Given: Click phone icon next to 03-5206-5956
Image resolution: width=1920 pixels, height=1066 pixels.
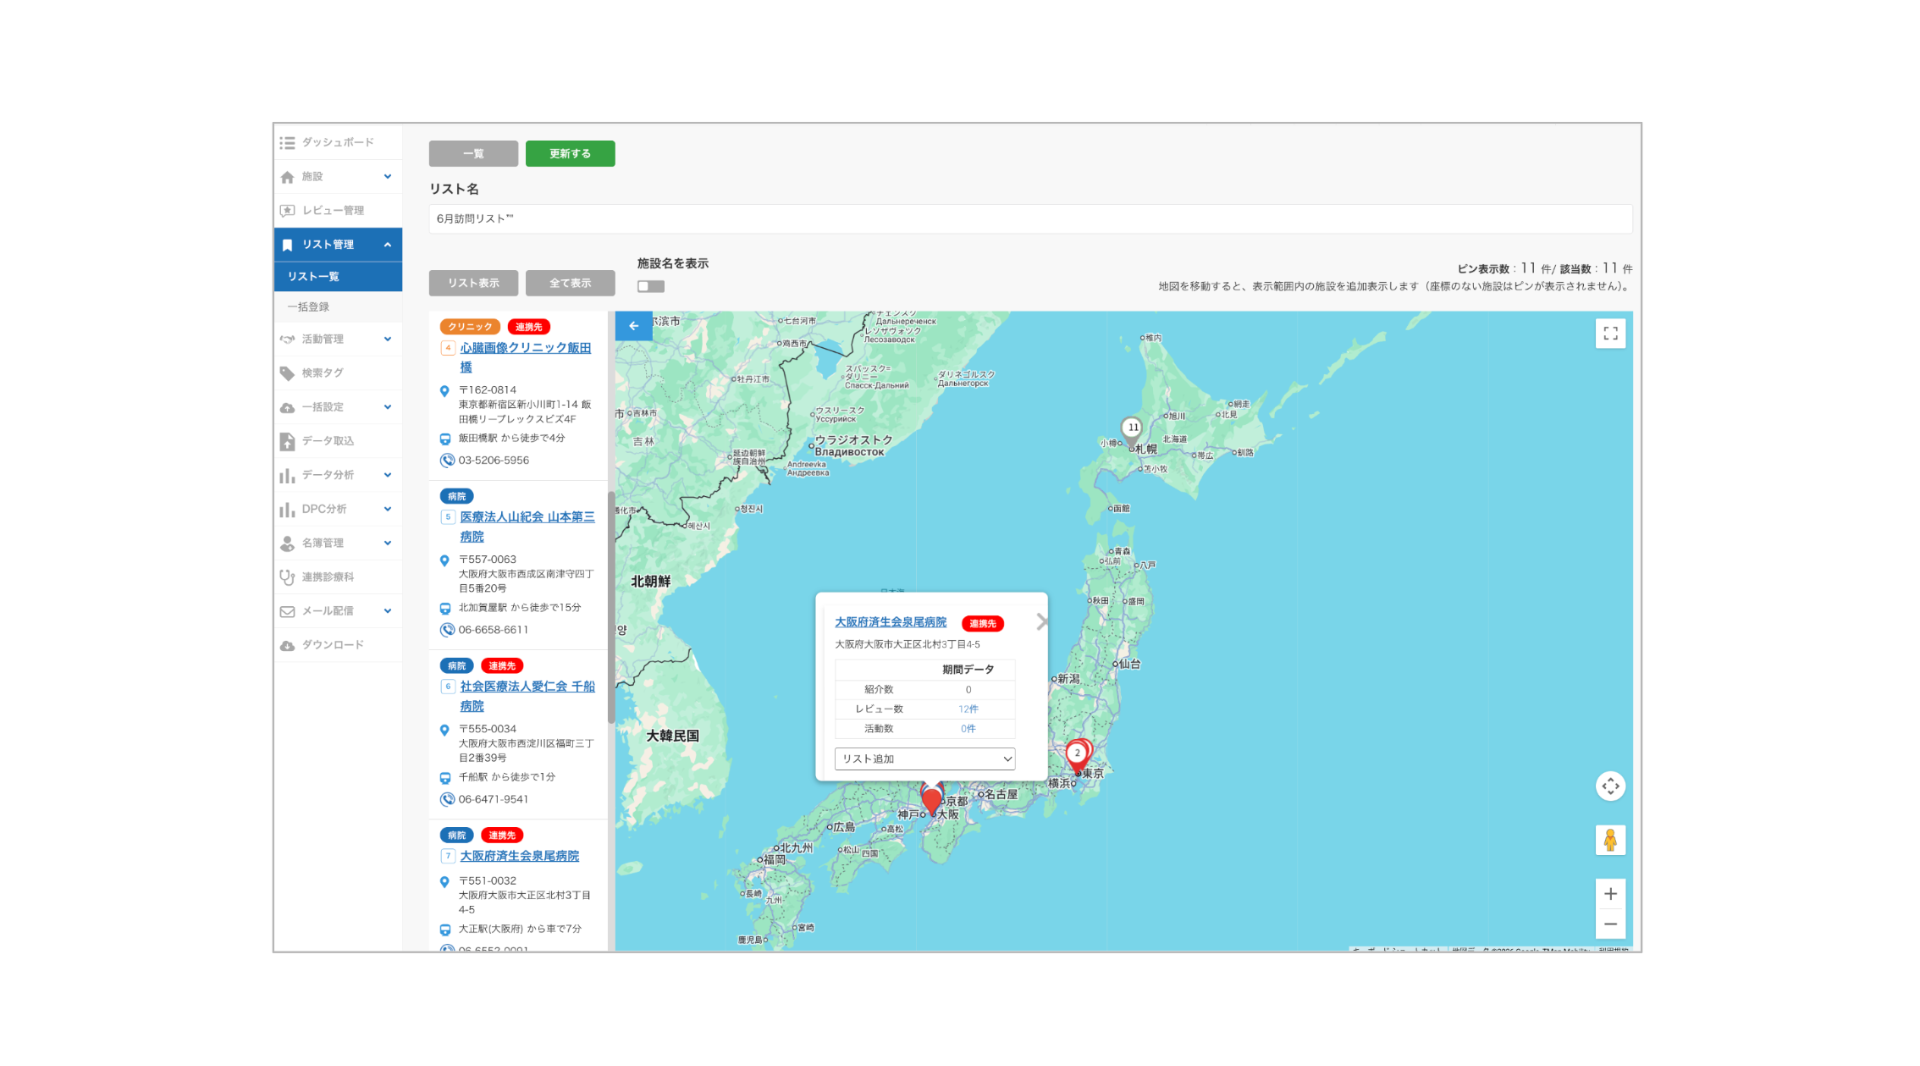Looking at the screenshot, I should pyautogui.click(x=447, y=460).
